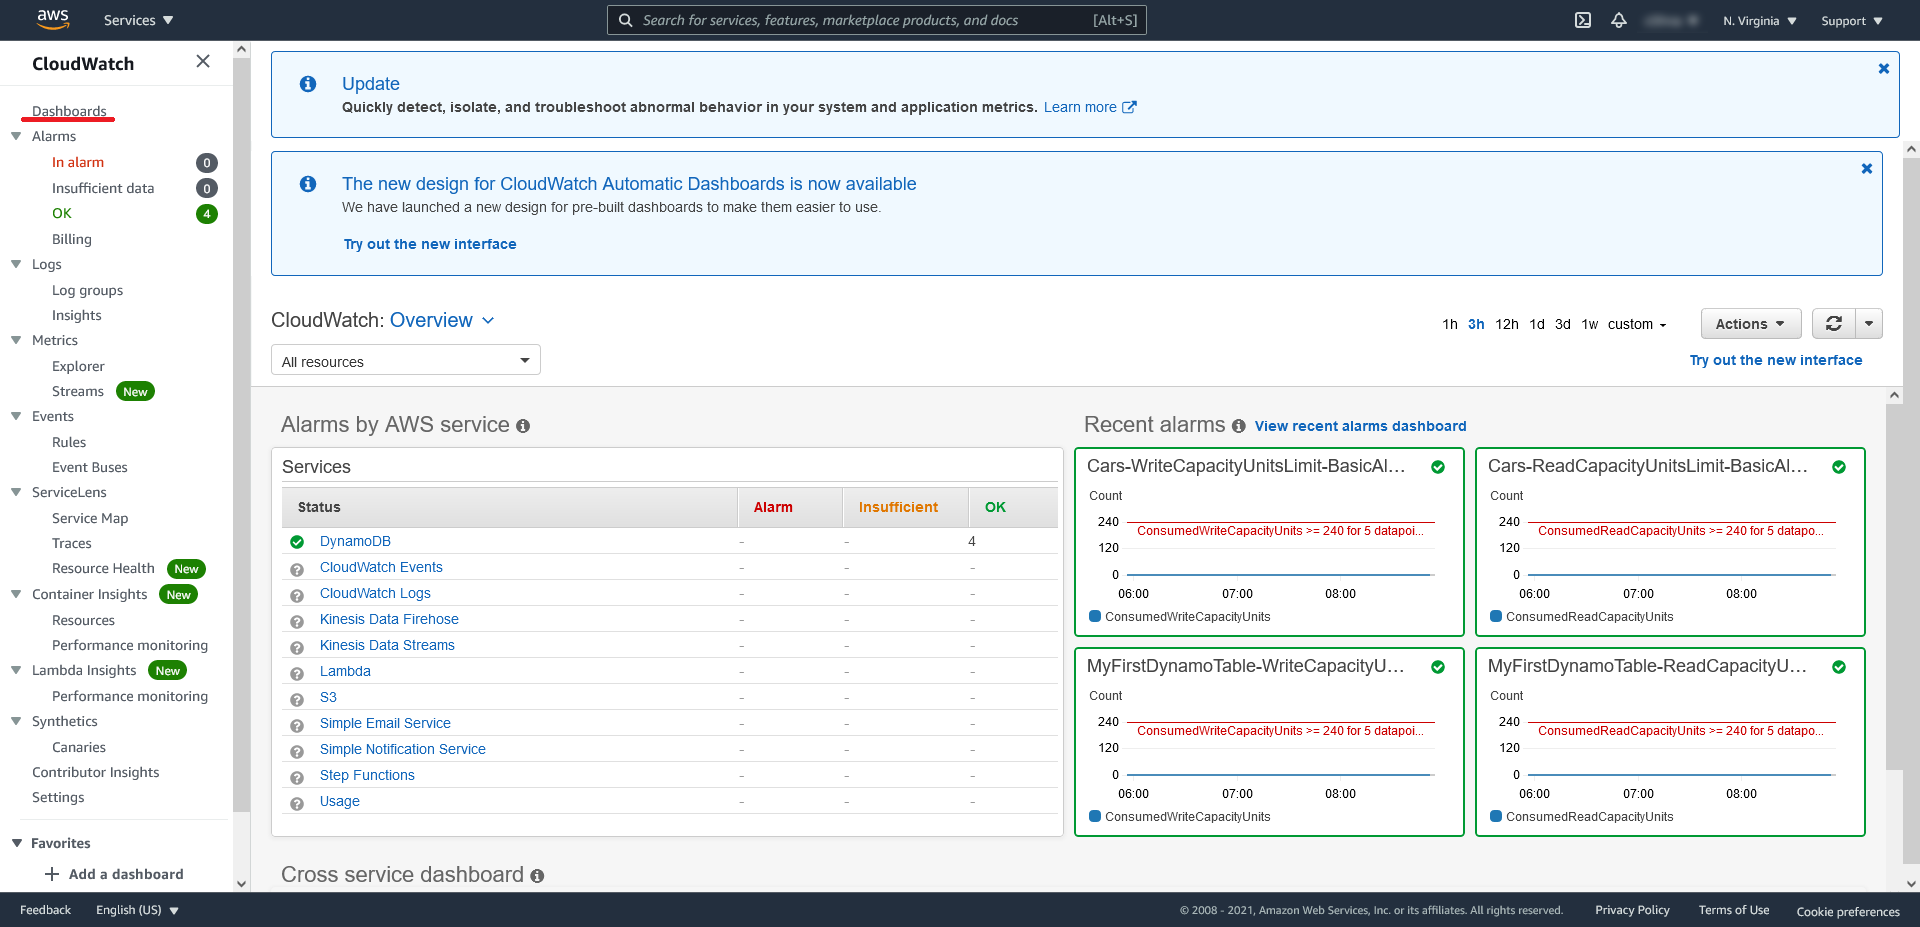Click Try out the new interface in banner
The height and width of the screenshot is (927, 1920).
click(x=430, y=244)
